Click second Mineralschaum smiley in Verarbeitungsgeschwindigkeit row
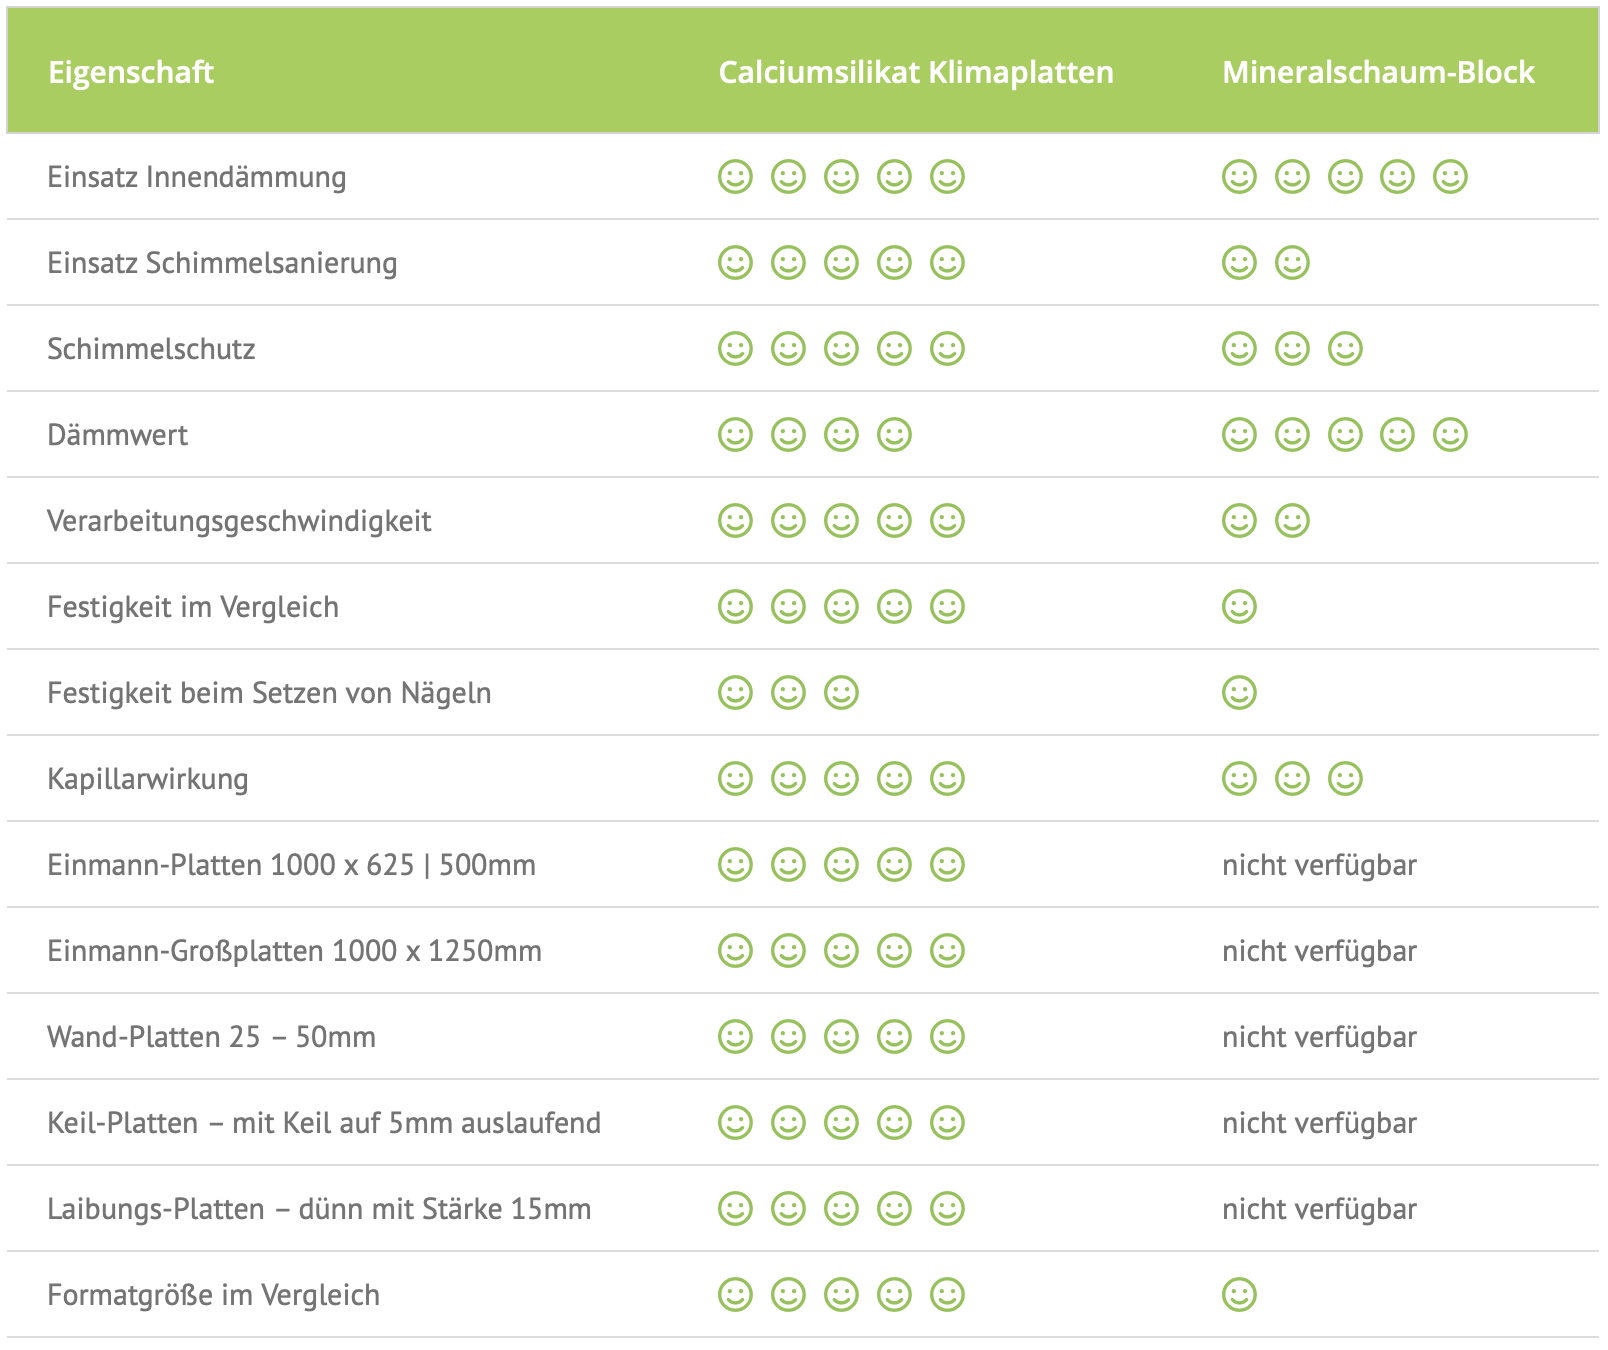Screen dimensions: 1608x1350 coord(1292,520)
